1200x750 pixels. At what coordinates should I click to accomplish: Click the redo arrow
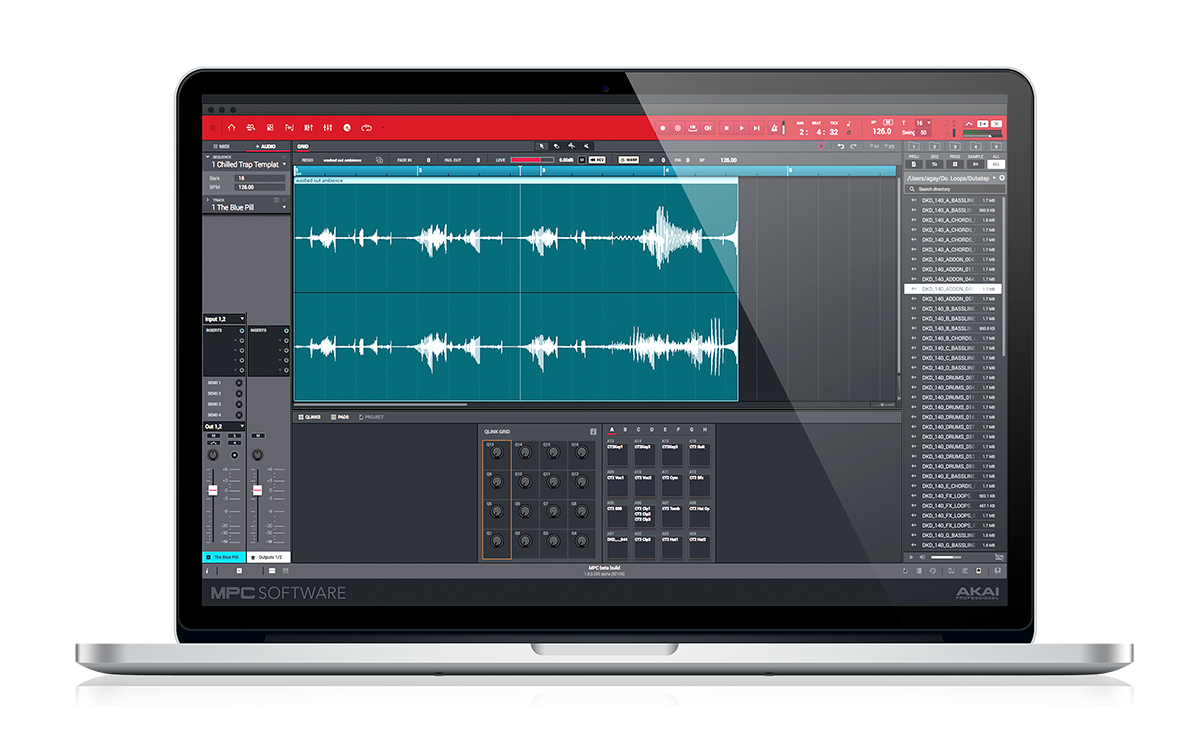tap(853, 146)
